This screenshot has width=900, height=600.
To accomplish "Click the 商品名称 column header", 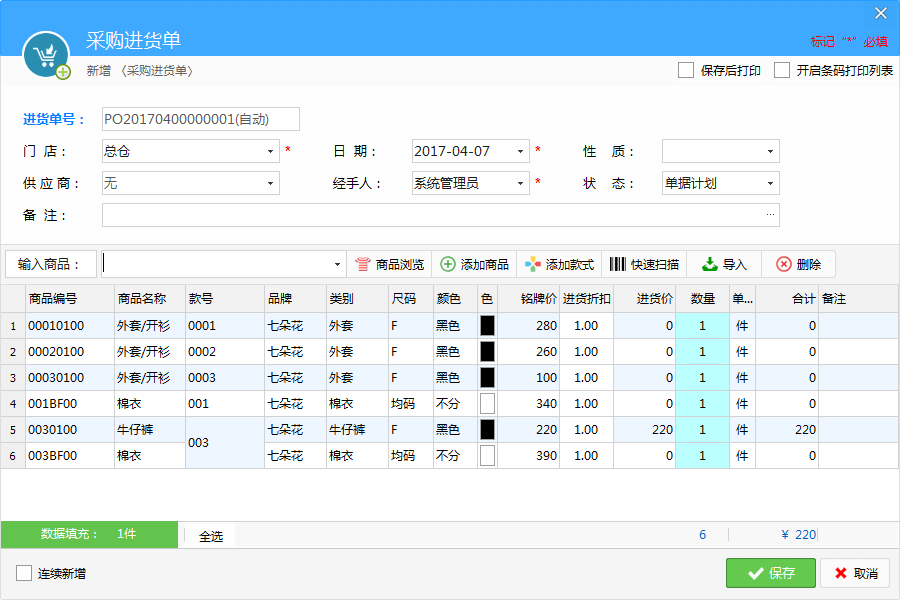I will pyautogui.click(x=150, y=299).
